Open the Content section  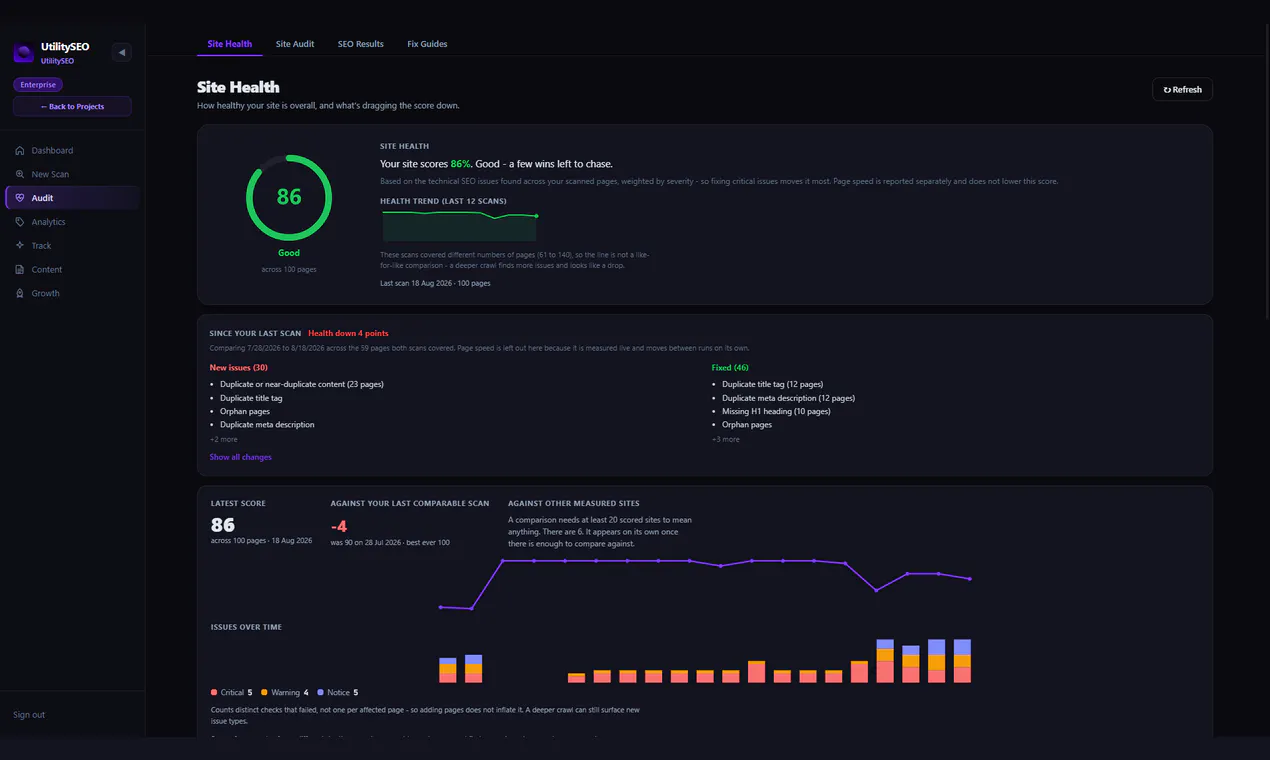(72, 269)
